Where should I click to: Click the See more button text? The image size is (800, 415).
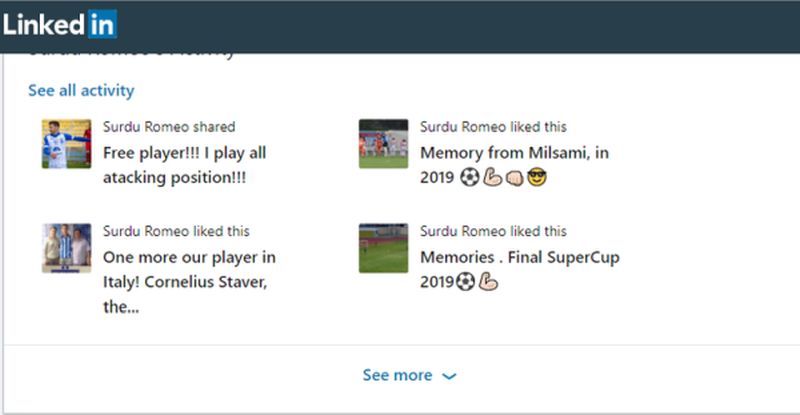[397, 375]
